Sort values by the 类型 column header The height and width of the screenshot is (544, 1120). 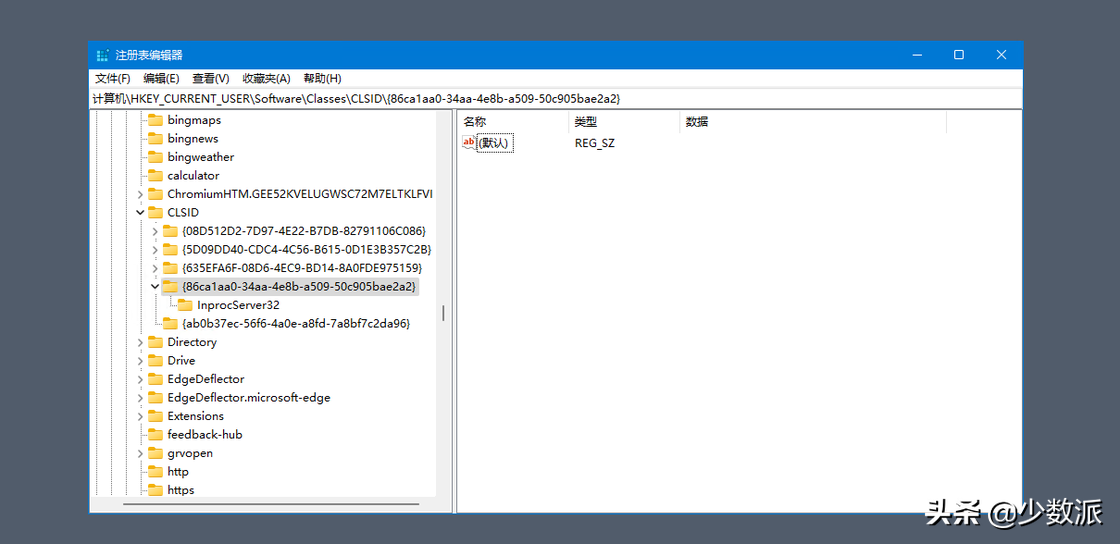[x=624, y=122]
